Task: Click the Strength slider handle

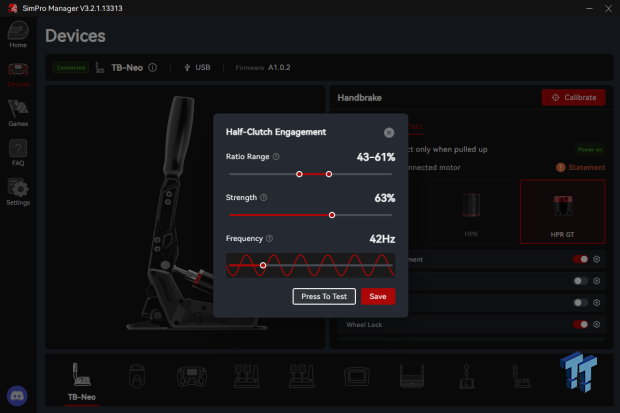Action: (x=332, y=215)
